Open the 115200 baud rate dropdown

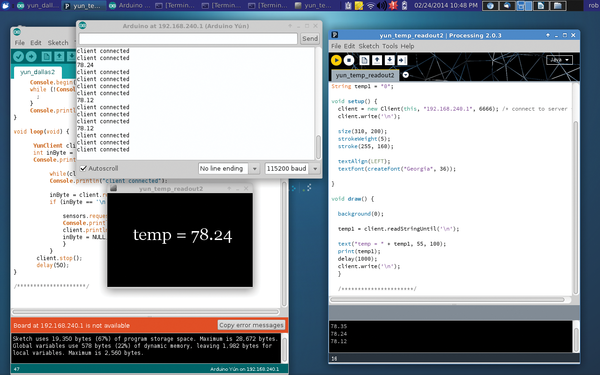292,168
